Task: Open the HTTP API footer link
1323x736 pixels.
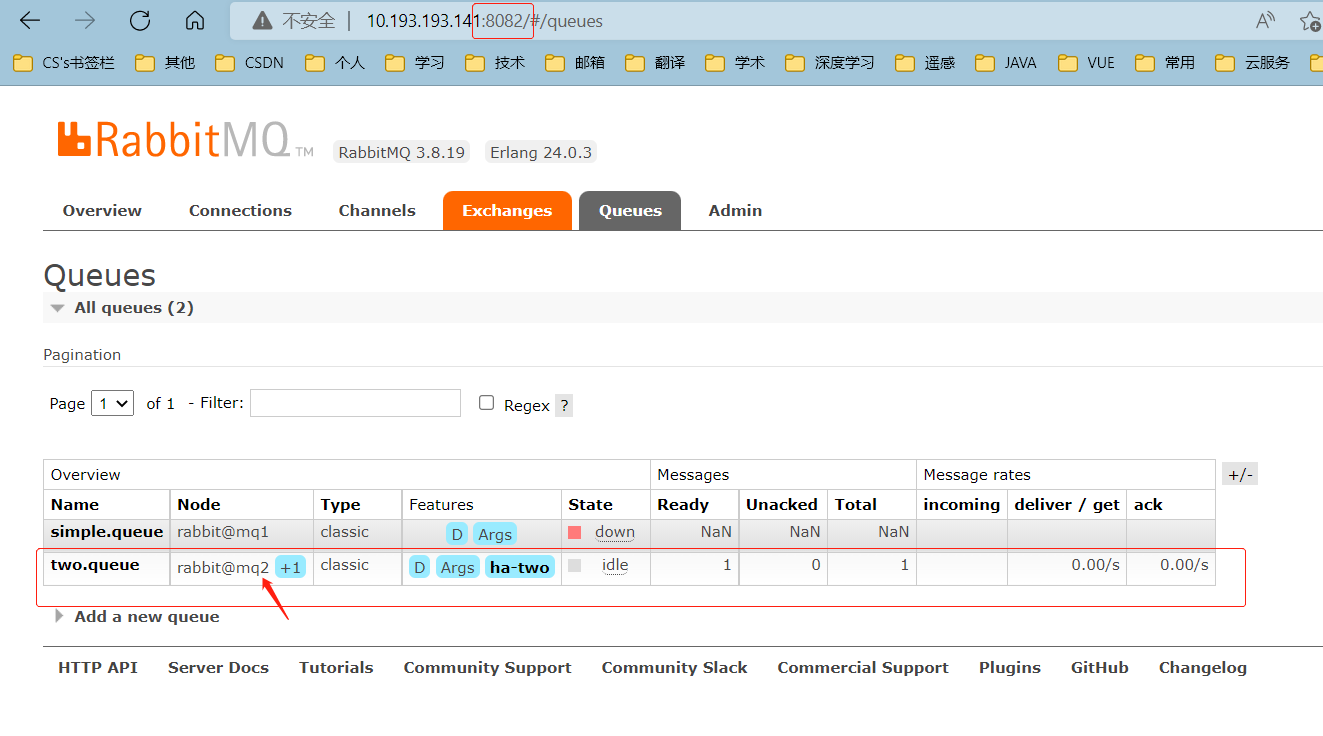Action: point(98,668)
